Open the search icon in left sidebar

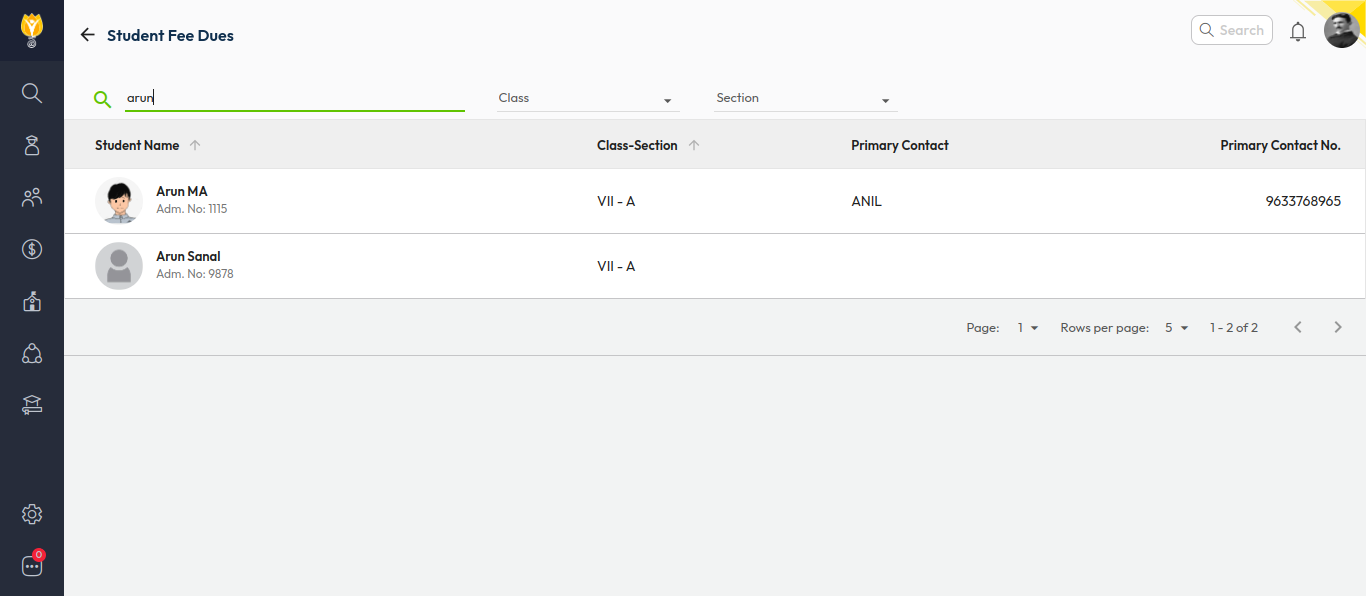coord(32,93)
